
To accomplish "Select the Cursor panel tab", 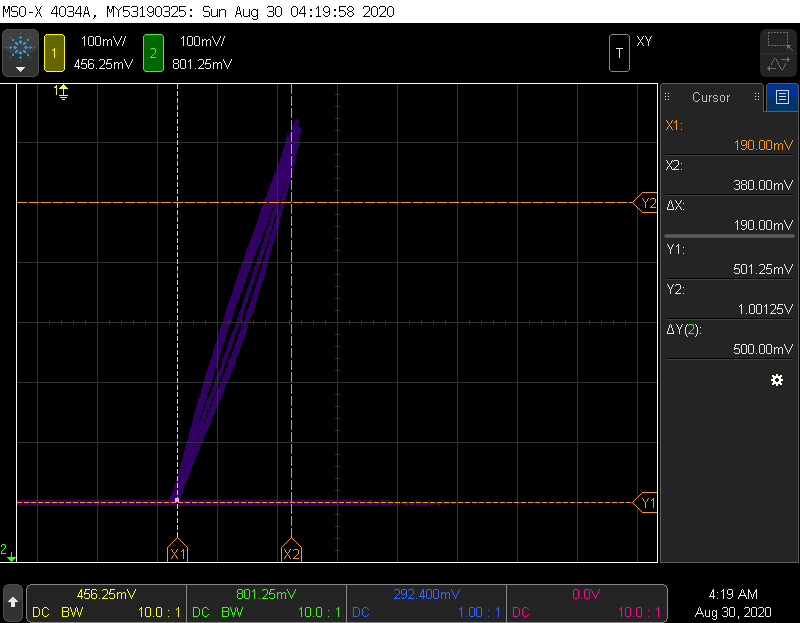I will click(x=711, y=97).
